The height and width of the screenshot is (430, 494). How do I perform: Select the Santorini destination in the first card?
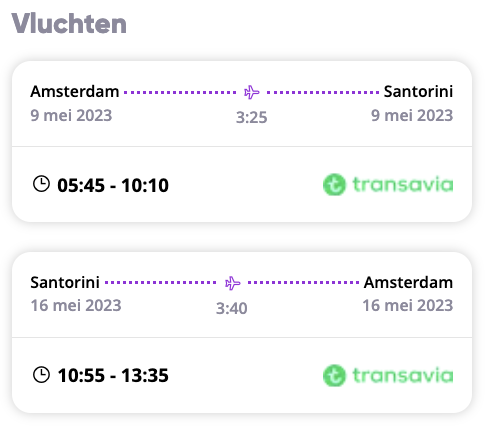(x=418, y=91)
